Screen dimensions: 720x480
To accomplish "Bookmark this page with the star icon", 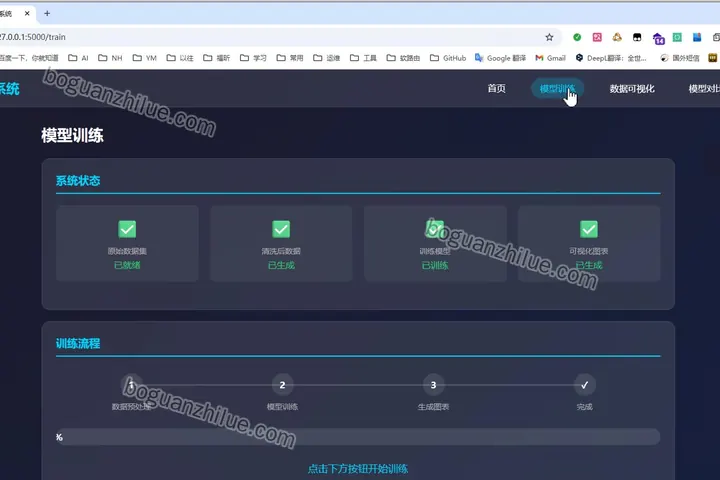I will pos(549,37).
